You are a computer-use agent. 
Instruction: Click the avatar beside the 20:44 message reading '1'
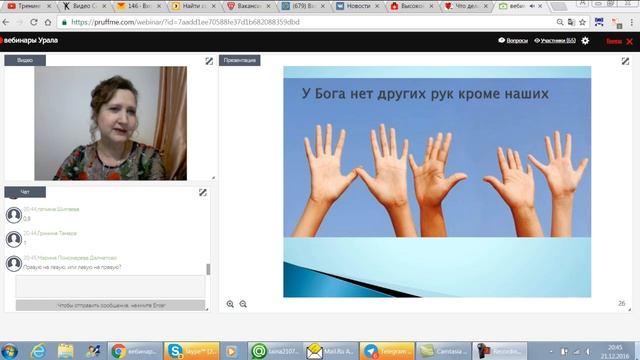coord(13,239)
